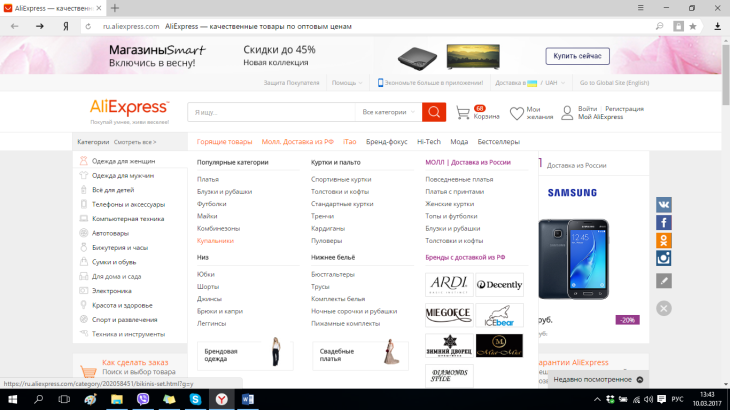
Task: Expand the Помощь dropdown
Action: tap(347, 83)
